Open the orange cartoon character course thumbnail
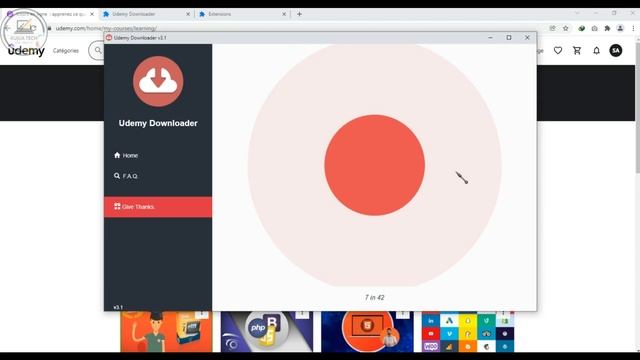Image resolution: width=640 pixels, height=360 pixels. coord(166,331)
